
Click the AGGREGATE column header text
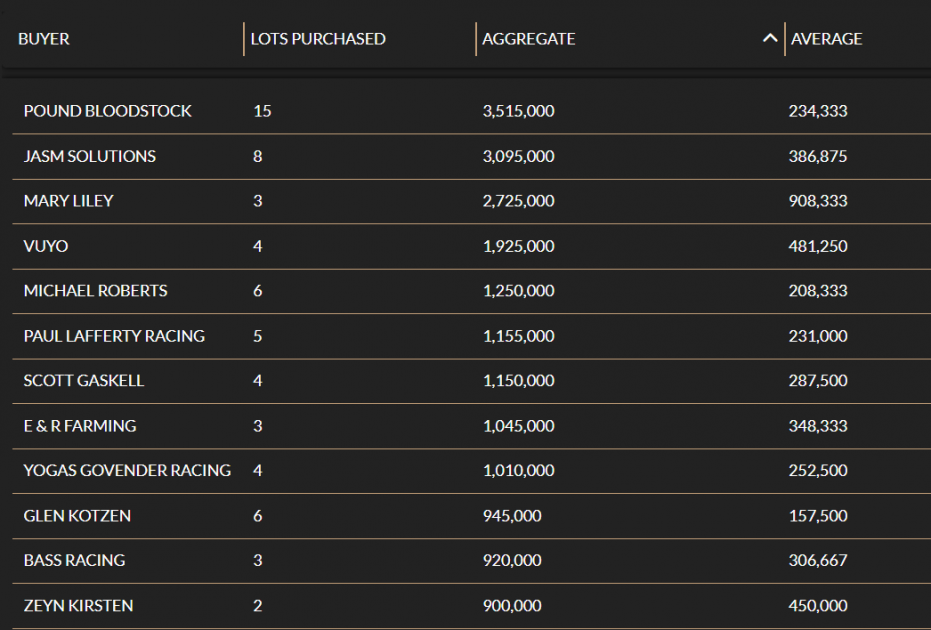528,39
